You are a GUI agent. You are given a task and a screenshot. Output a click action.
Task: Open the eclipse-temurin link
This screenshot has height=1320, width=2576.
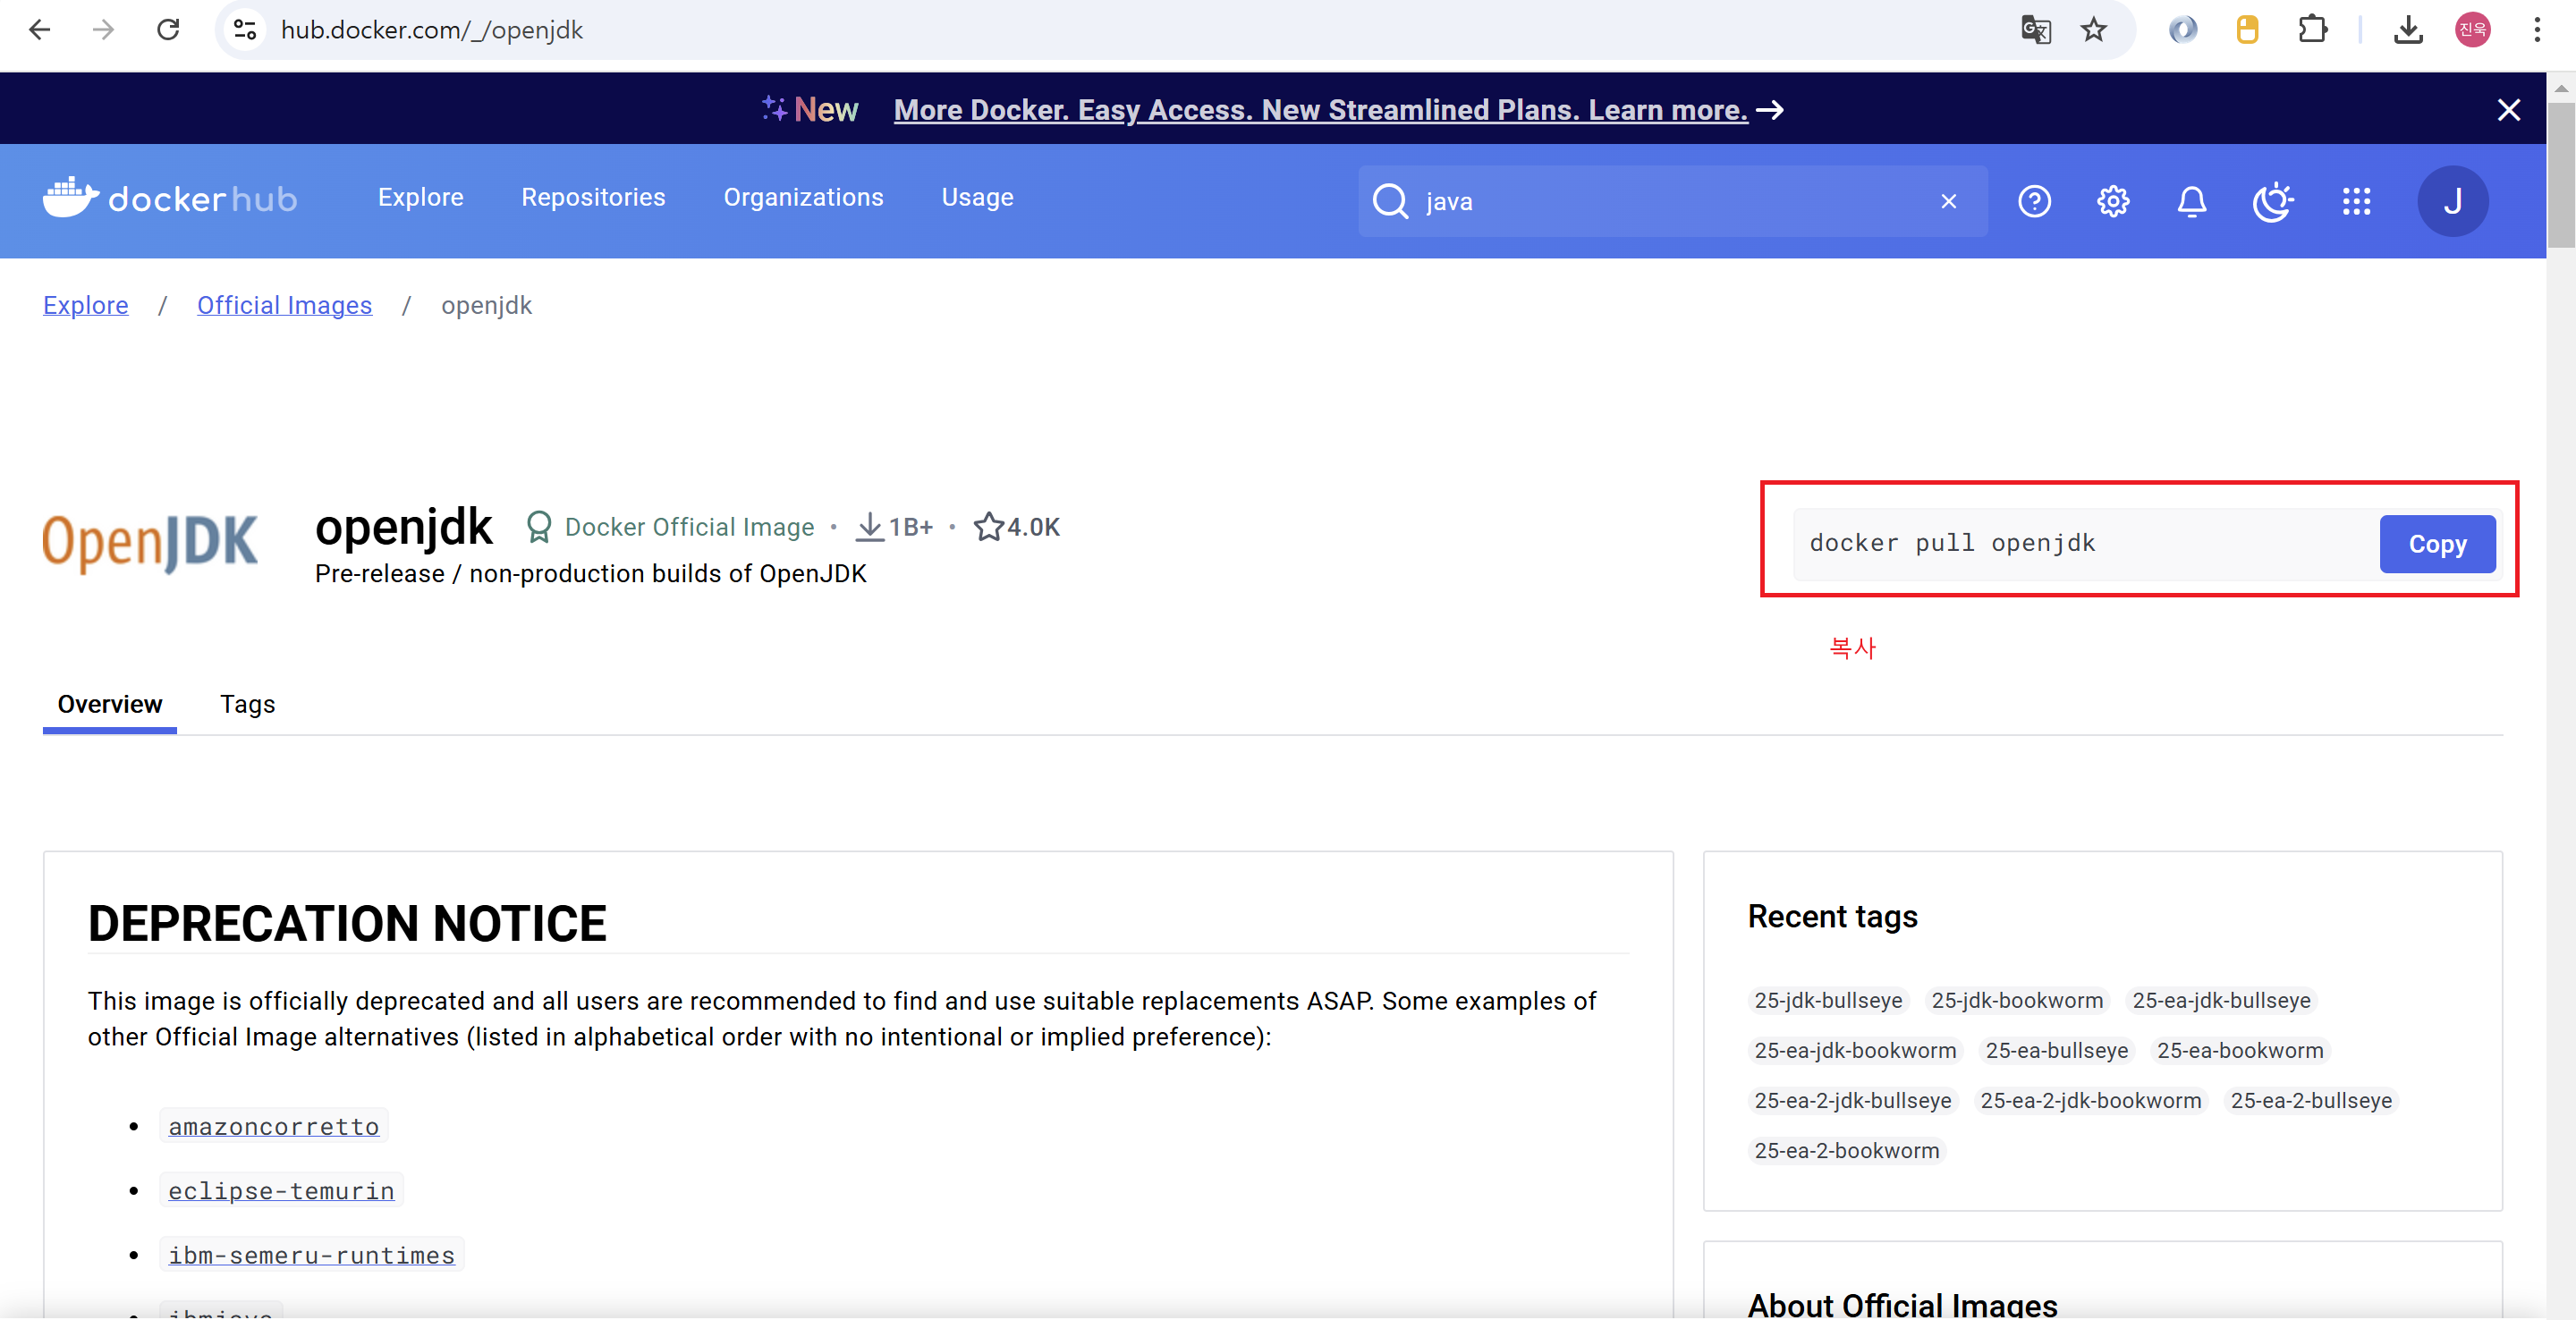(x=281, y=1190)
